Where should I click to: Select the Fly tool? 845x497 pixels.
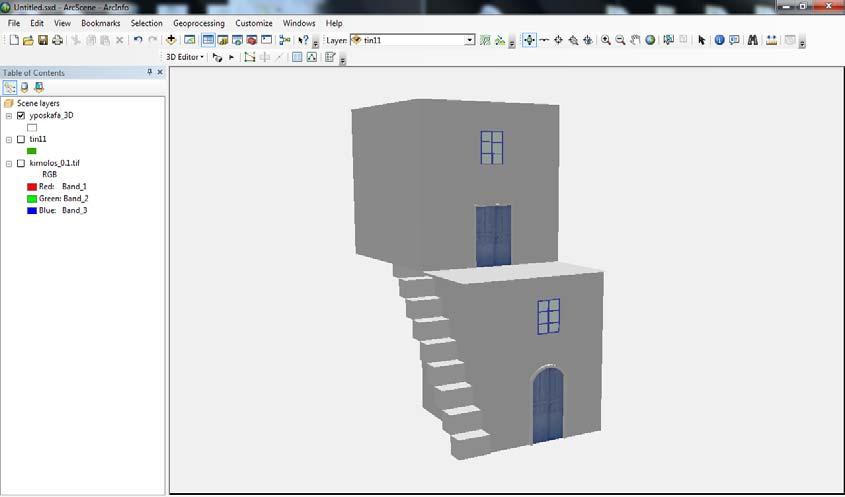pyautogui.click(x=544, y=40)
